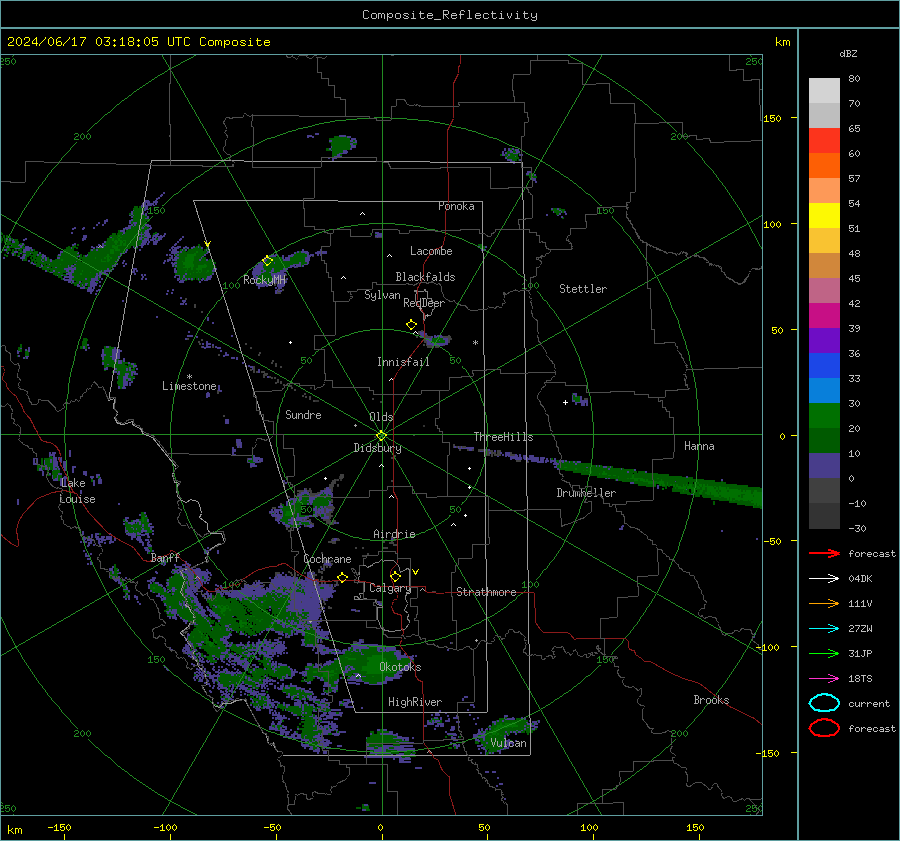The image size is (900, 841).
Task: Click the yellow diamond marker near RedDeer
Action: click(x=412, y=325)
